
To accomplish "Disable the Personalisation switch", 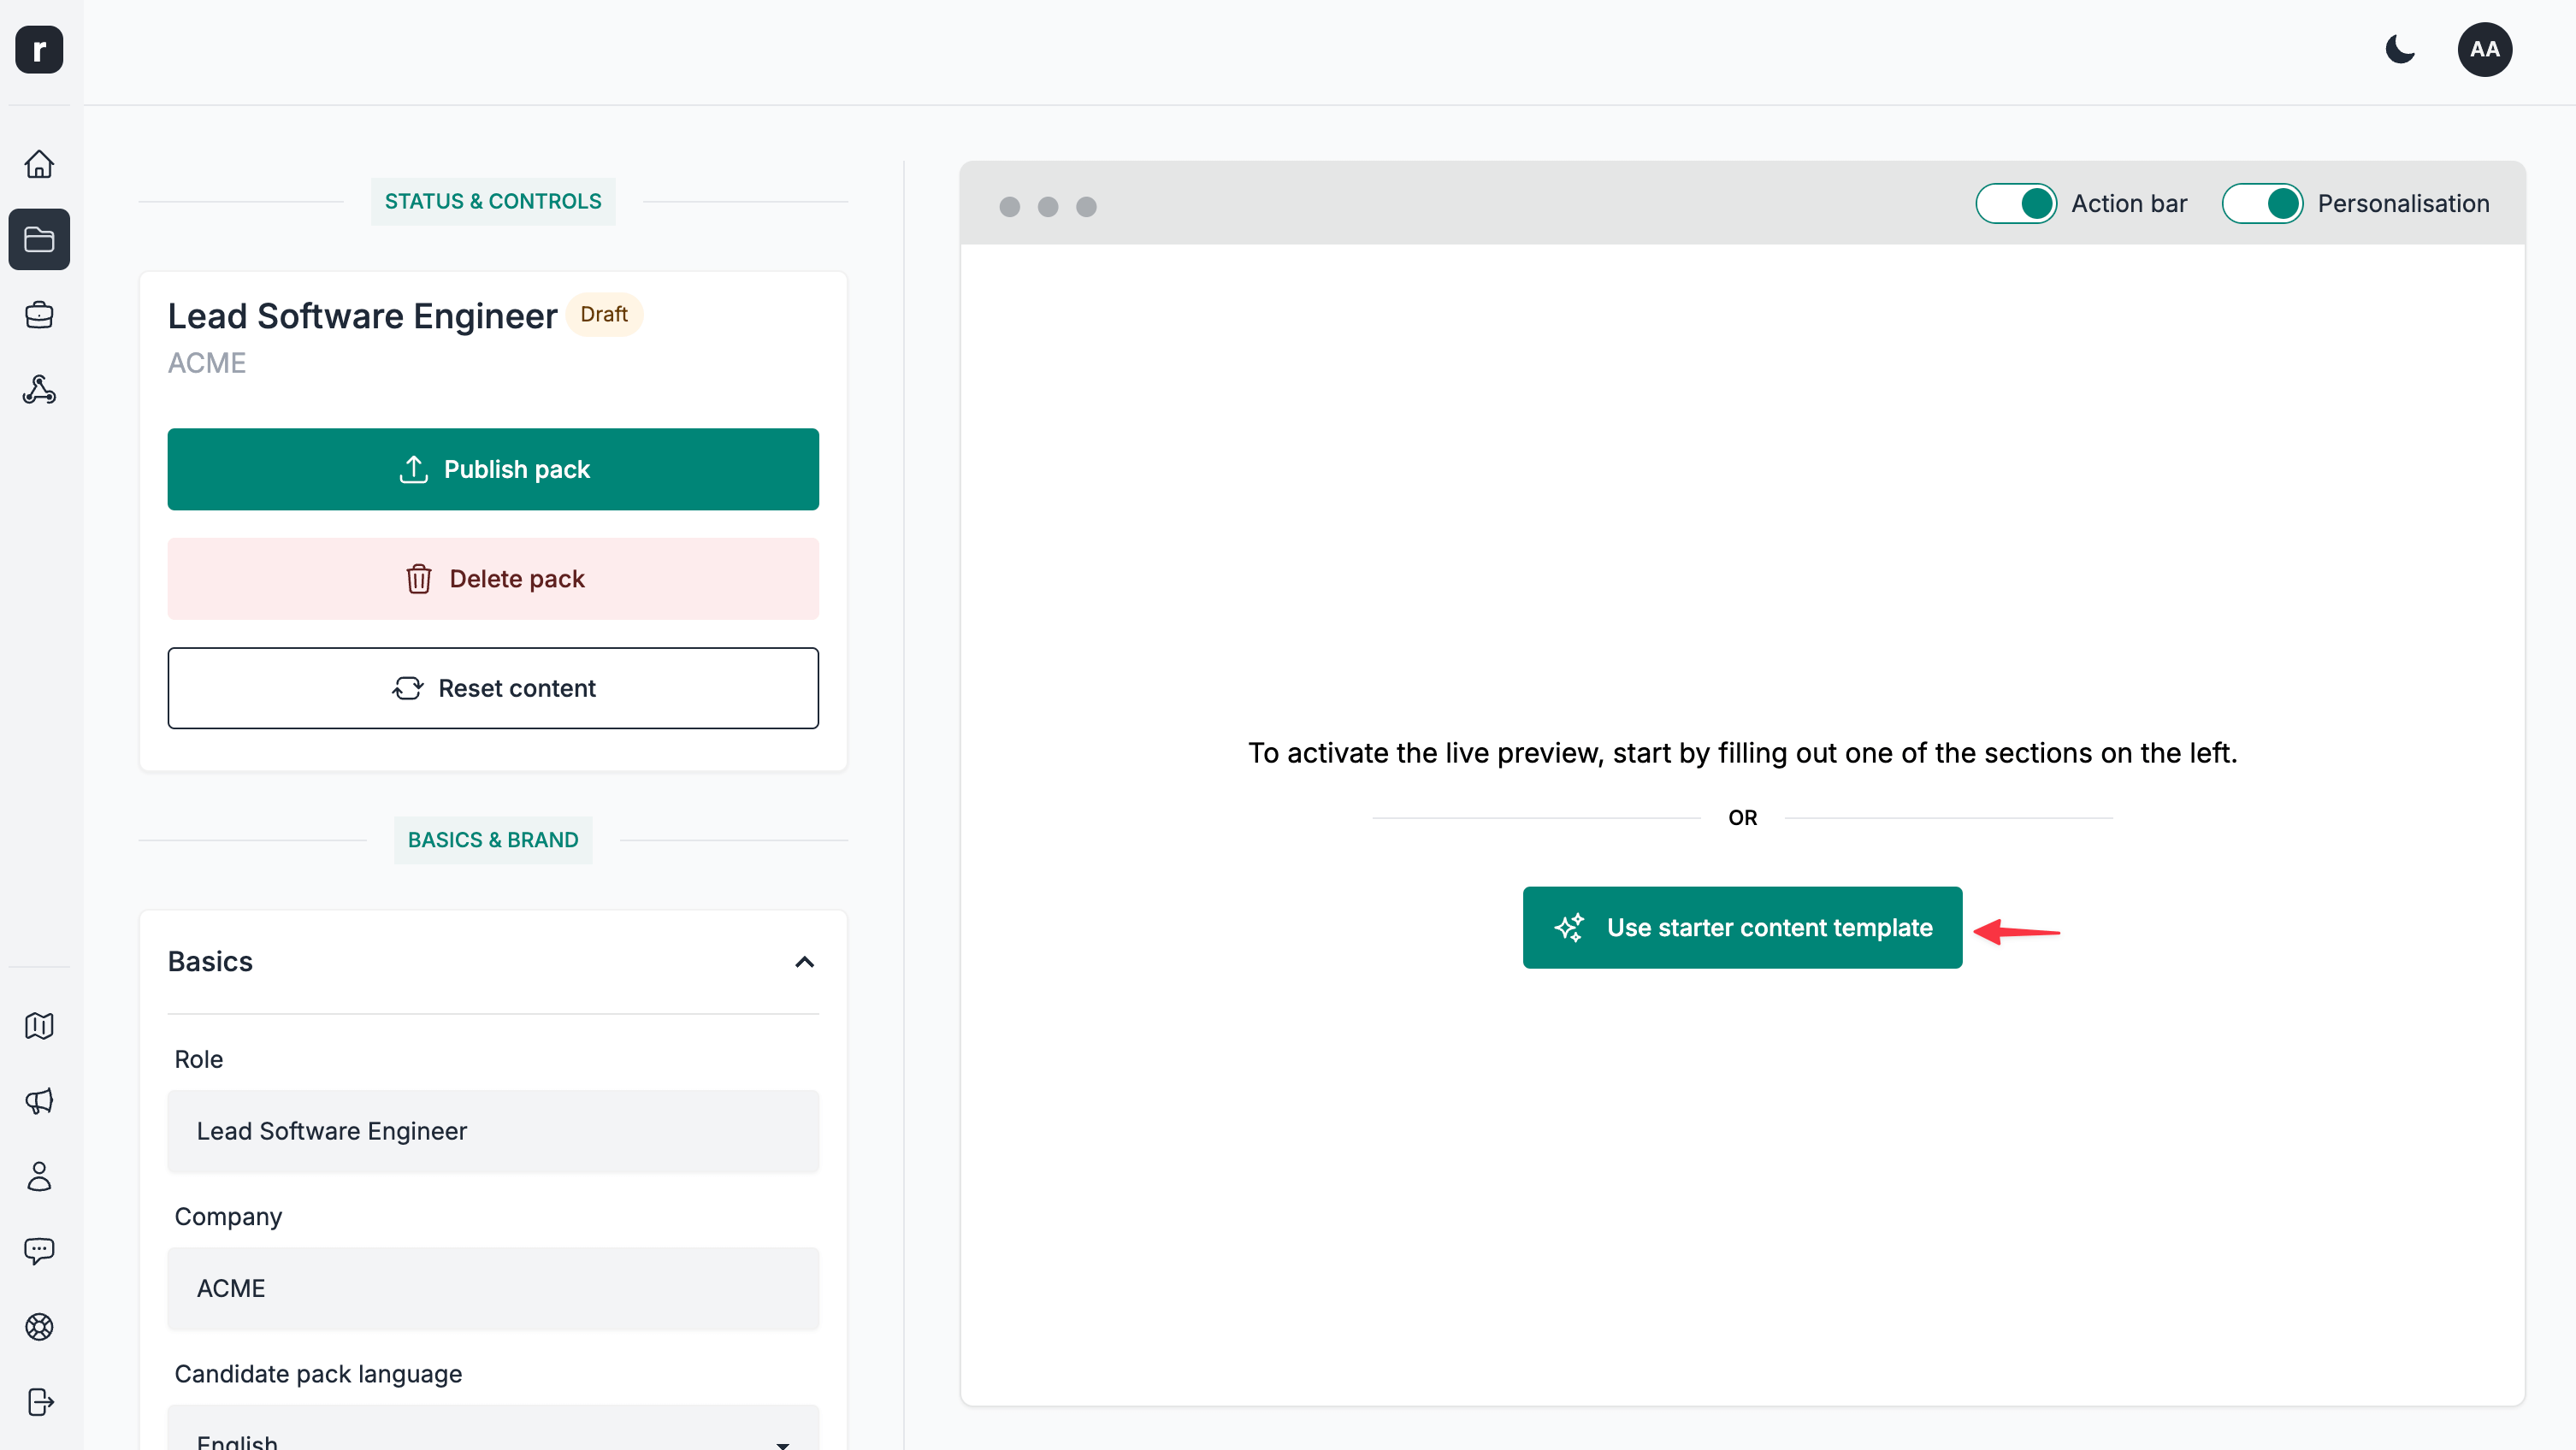I will (2261, 204).
